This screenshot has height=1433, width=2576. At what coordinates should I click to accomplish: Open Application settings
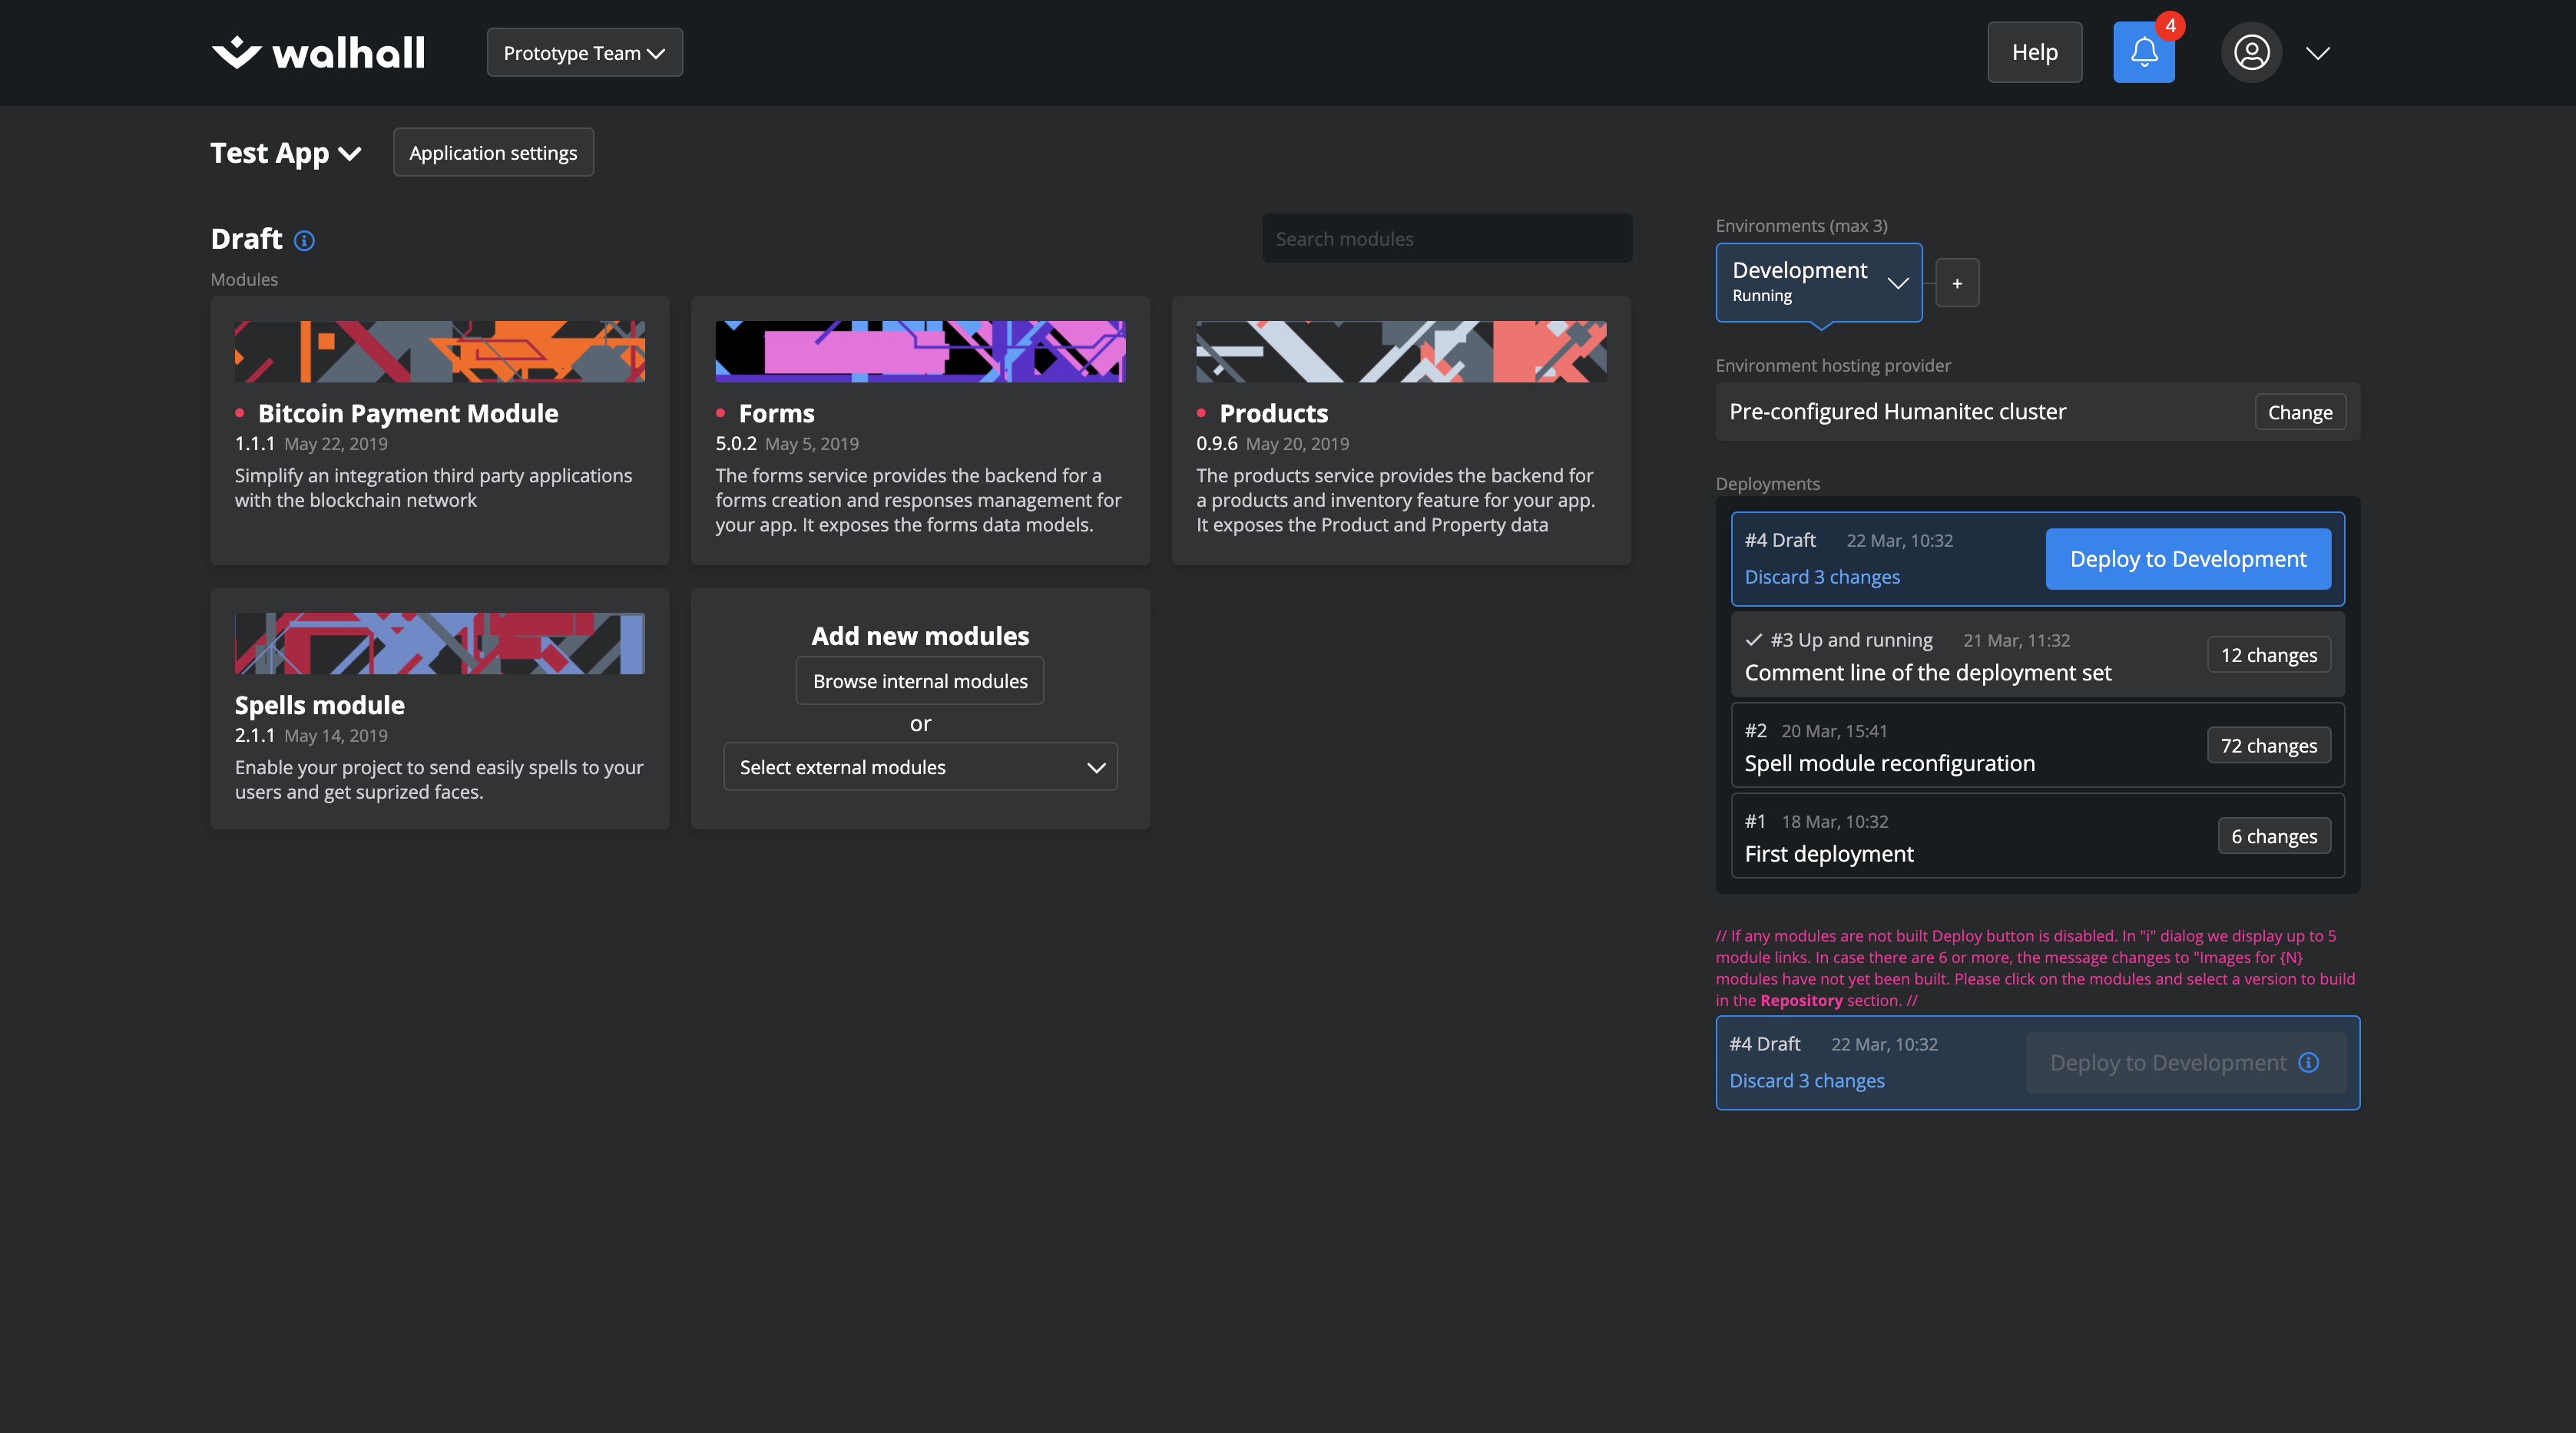[x=493, y=152]
